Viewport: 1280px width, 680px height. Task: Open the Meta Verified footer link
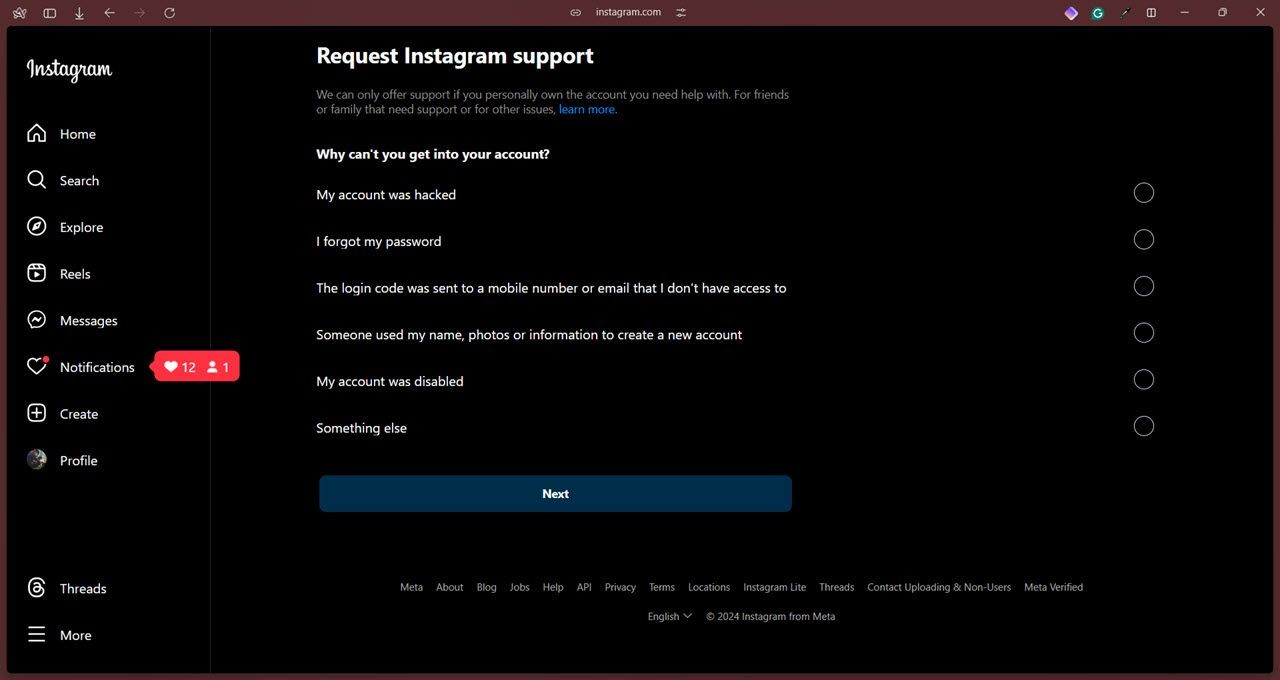(1053, 587)
